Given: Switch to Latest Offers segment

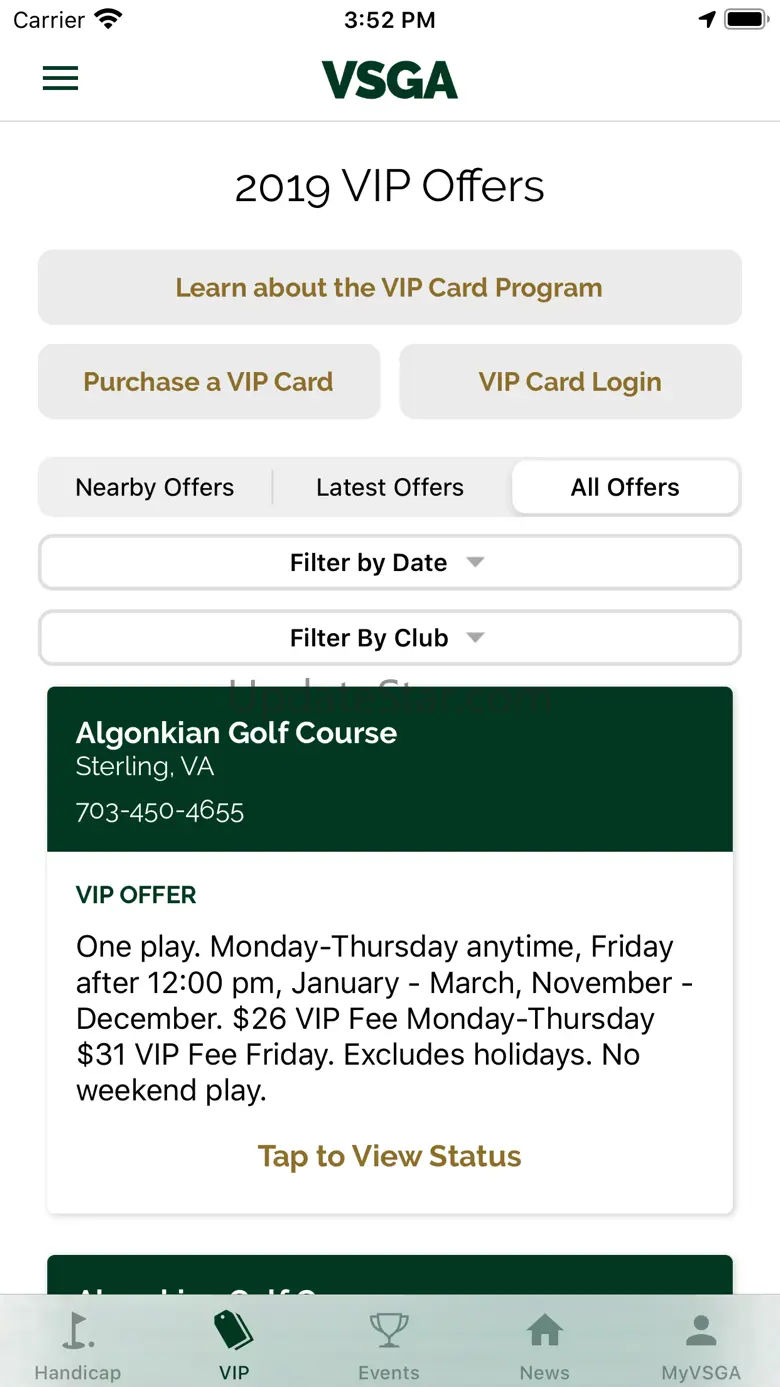Looking at the screenshot, I should (390, 487).
